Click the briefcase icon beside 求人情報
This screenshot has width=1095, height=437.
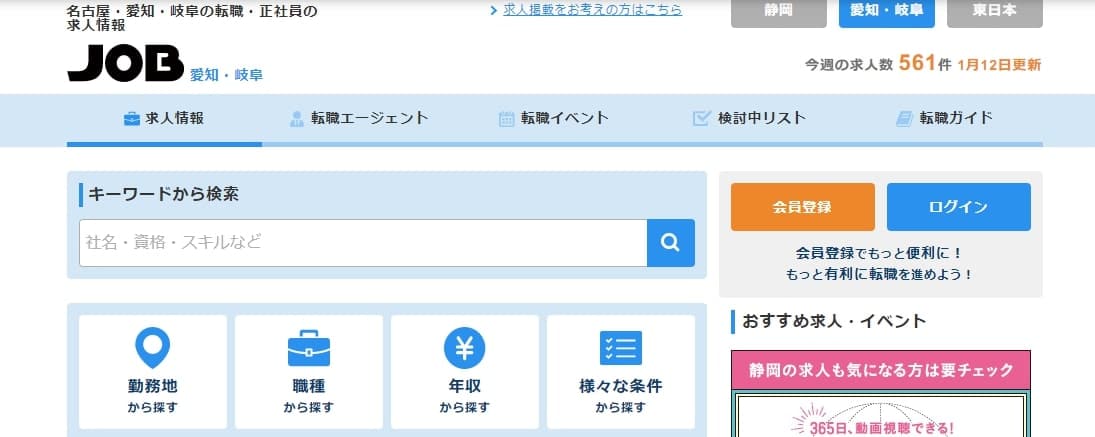131,119
